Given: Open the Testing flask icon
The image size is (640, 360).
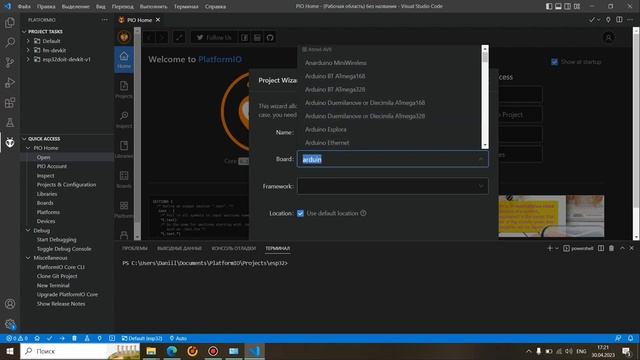Looking at the screenshot, I should [x=10, y=122].
